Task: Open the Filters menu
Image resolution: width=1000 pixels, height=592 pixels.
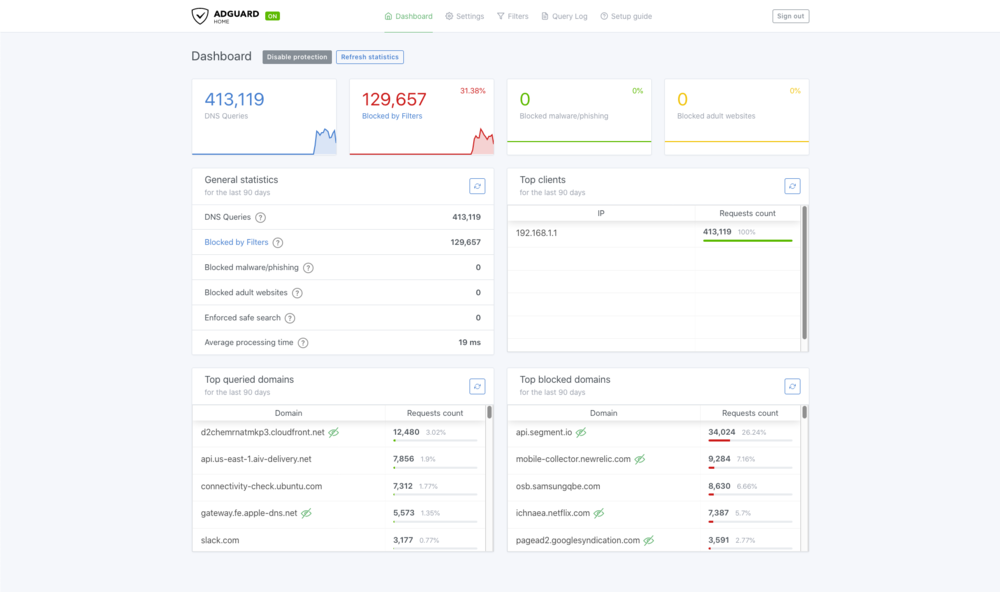Action: tap(513, 17)
